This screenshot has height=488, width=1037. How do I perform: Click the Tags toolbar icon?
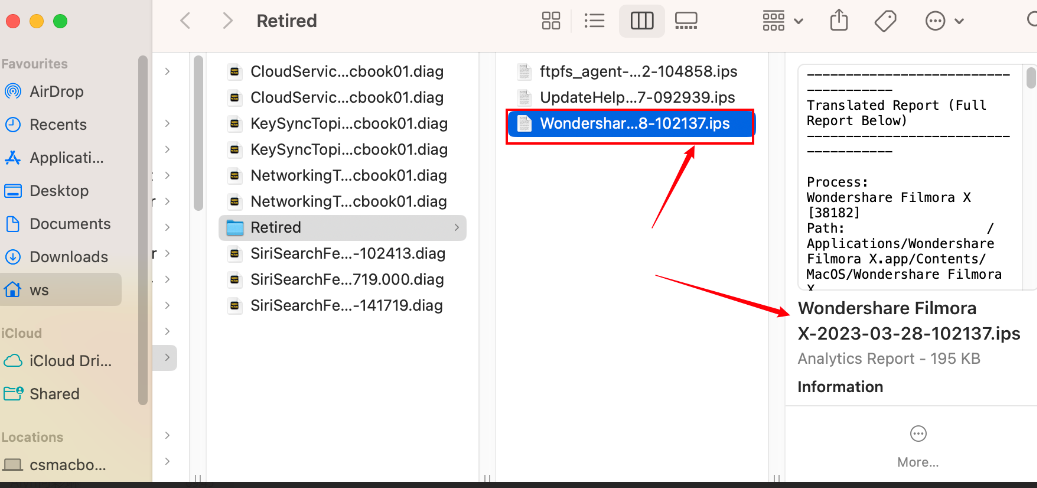tap(885, 21)
